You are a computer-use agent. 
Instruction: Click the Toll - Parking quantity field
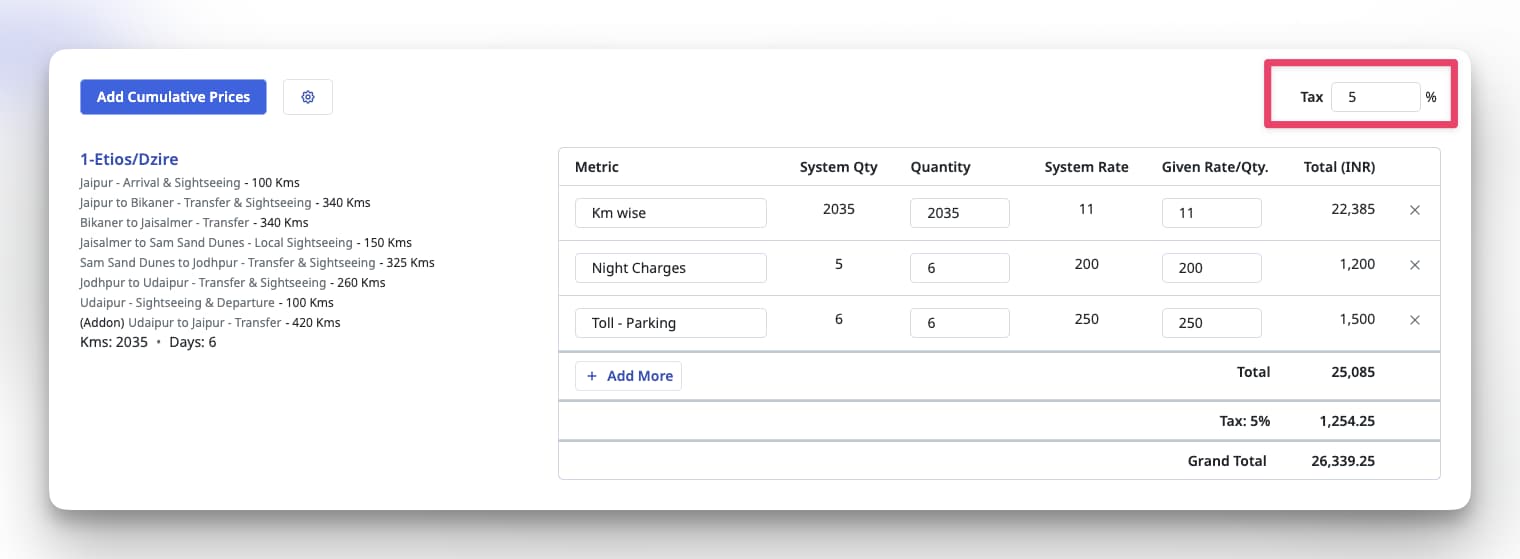coord(959,323)
